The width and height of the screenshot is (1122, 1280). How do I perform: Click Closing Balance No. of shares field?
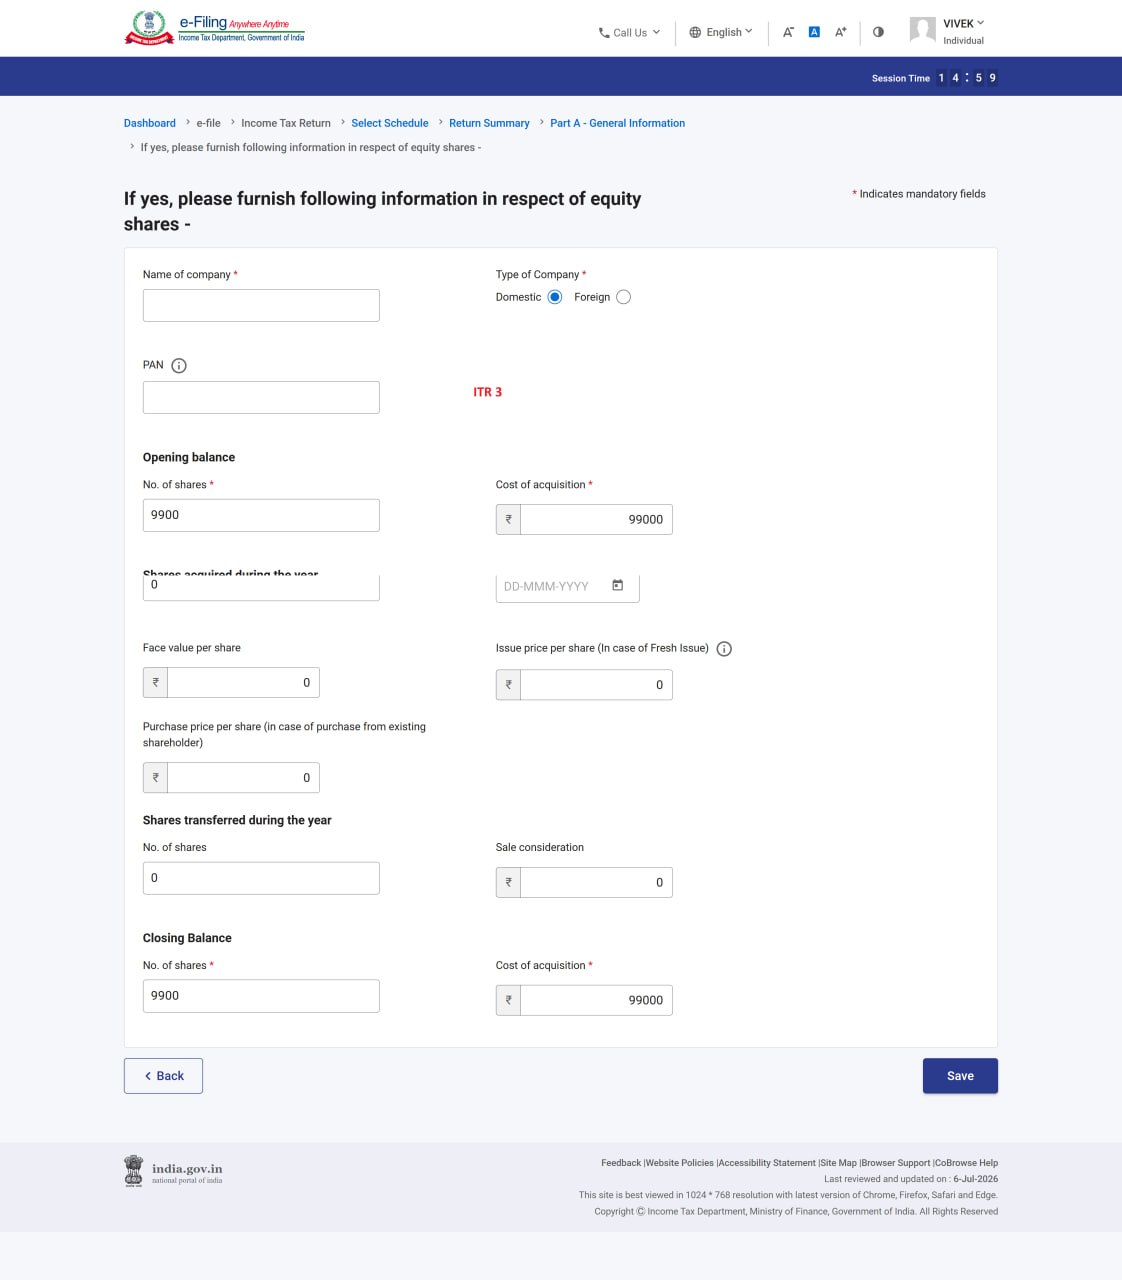pyautogui.click(x=261, y=996)
